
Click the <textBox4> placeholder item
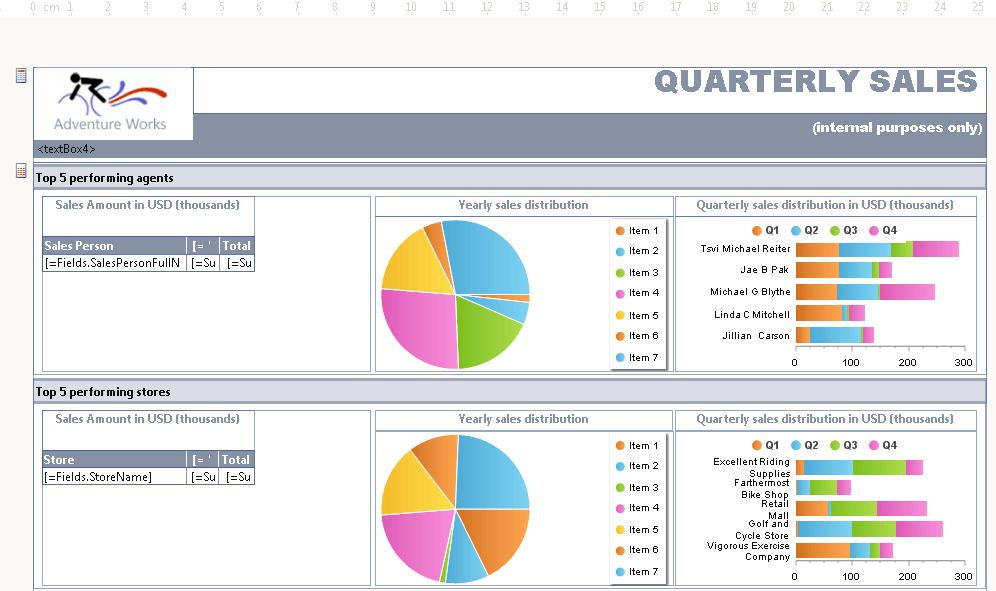point(66,149)
